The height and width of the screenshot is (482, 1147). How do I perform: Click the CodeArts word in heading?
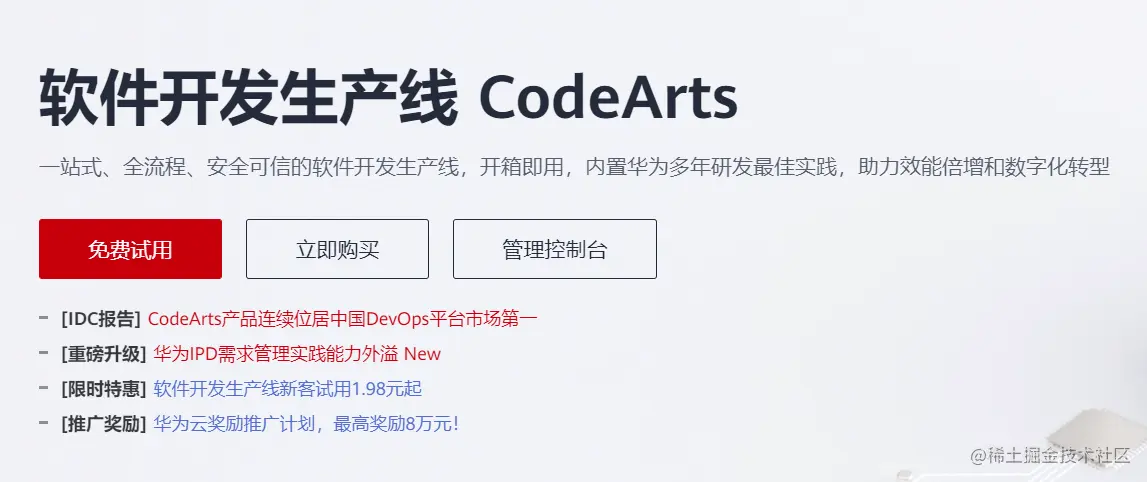pyautogui.click(x=607, y=99)
